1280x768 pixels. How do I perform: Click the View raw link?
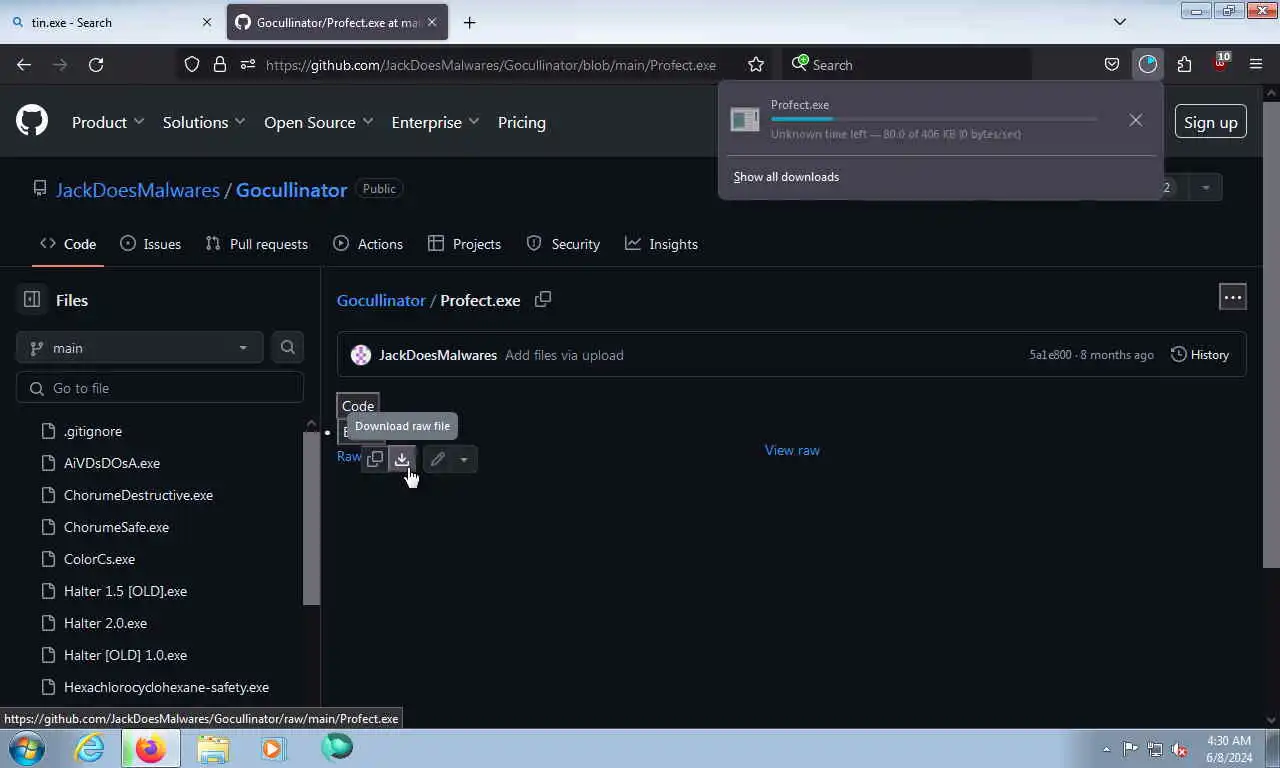tap(792, 450)
